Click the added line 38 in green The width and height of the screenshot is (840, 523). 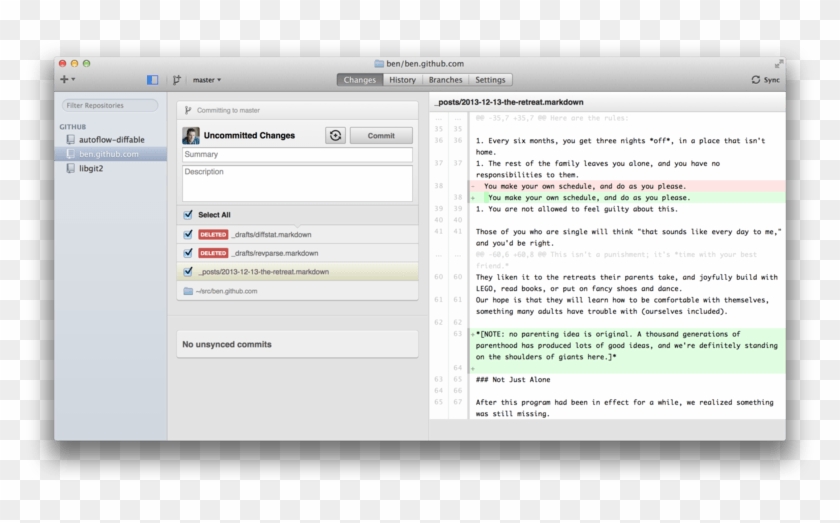(627, 198)
